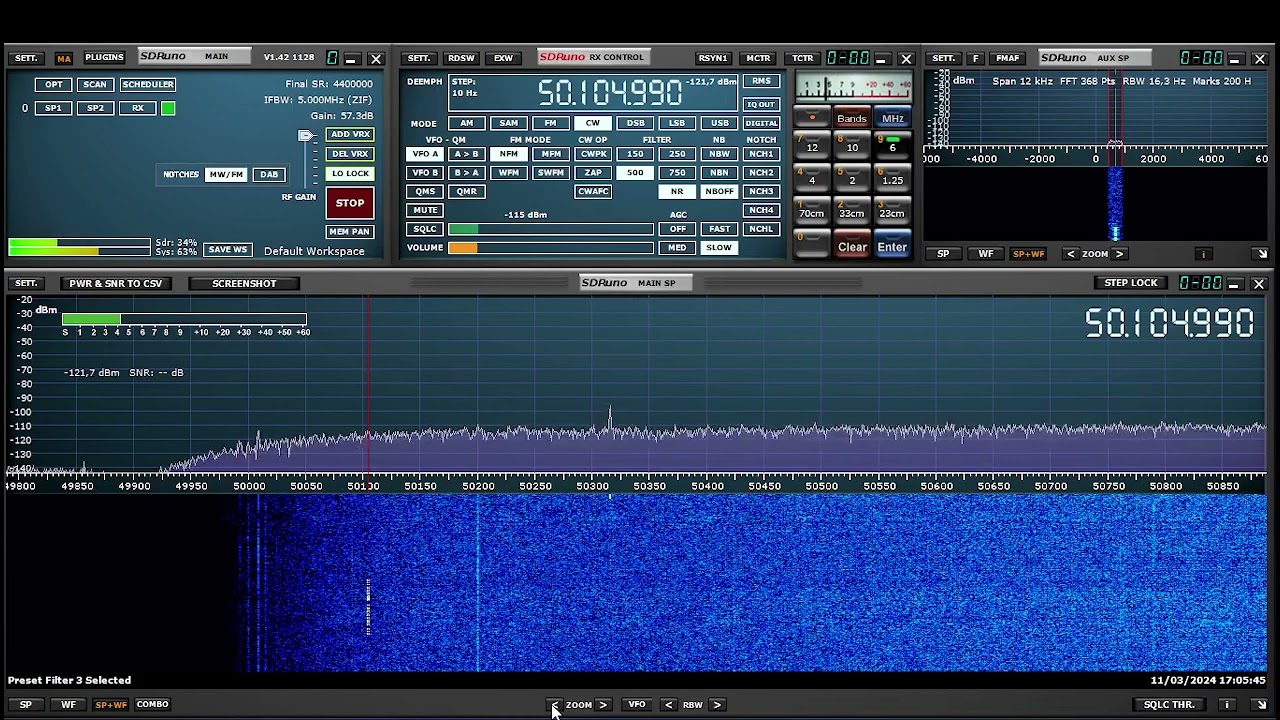Click ADD VRX button
1280x720 pixels.
click(x=350, y=134)
